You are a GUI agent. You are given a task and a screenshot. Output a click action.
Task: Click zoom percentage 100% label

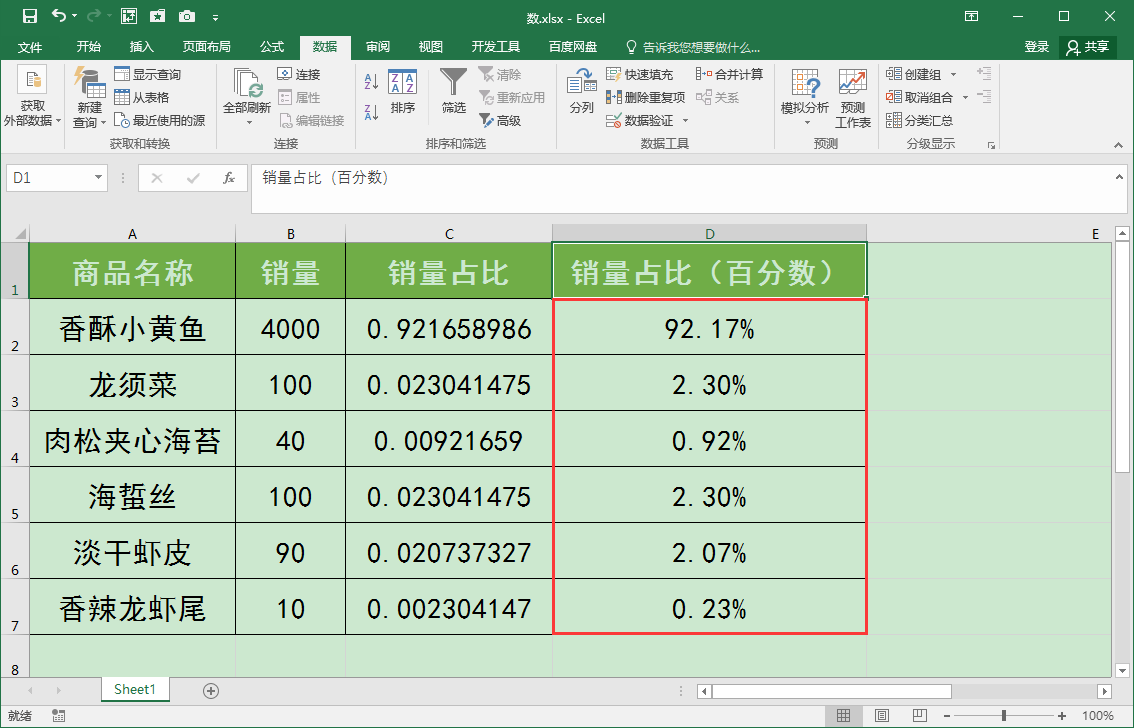tap(1097, 716)
